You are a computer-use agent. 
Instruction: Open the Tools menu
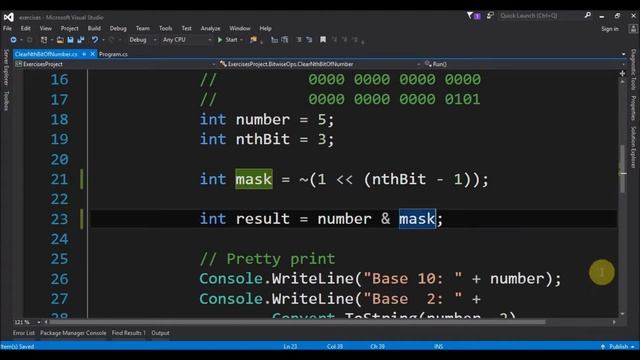pos(165,28)
